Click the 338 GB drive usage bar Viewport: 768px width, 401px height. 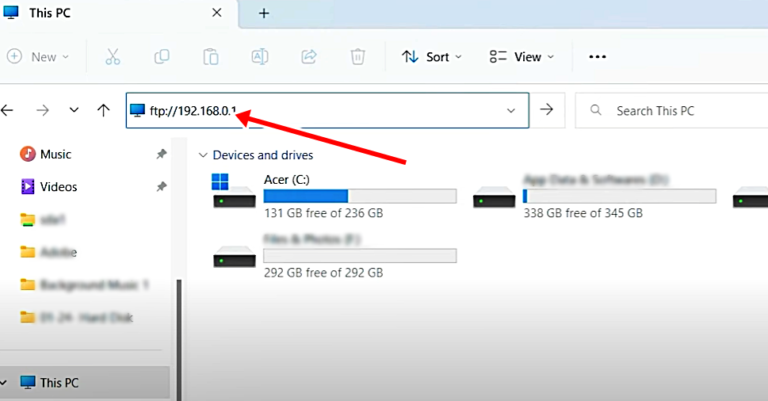point(620,196)
